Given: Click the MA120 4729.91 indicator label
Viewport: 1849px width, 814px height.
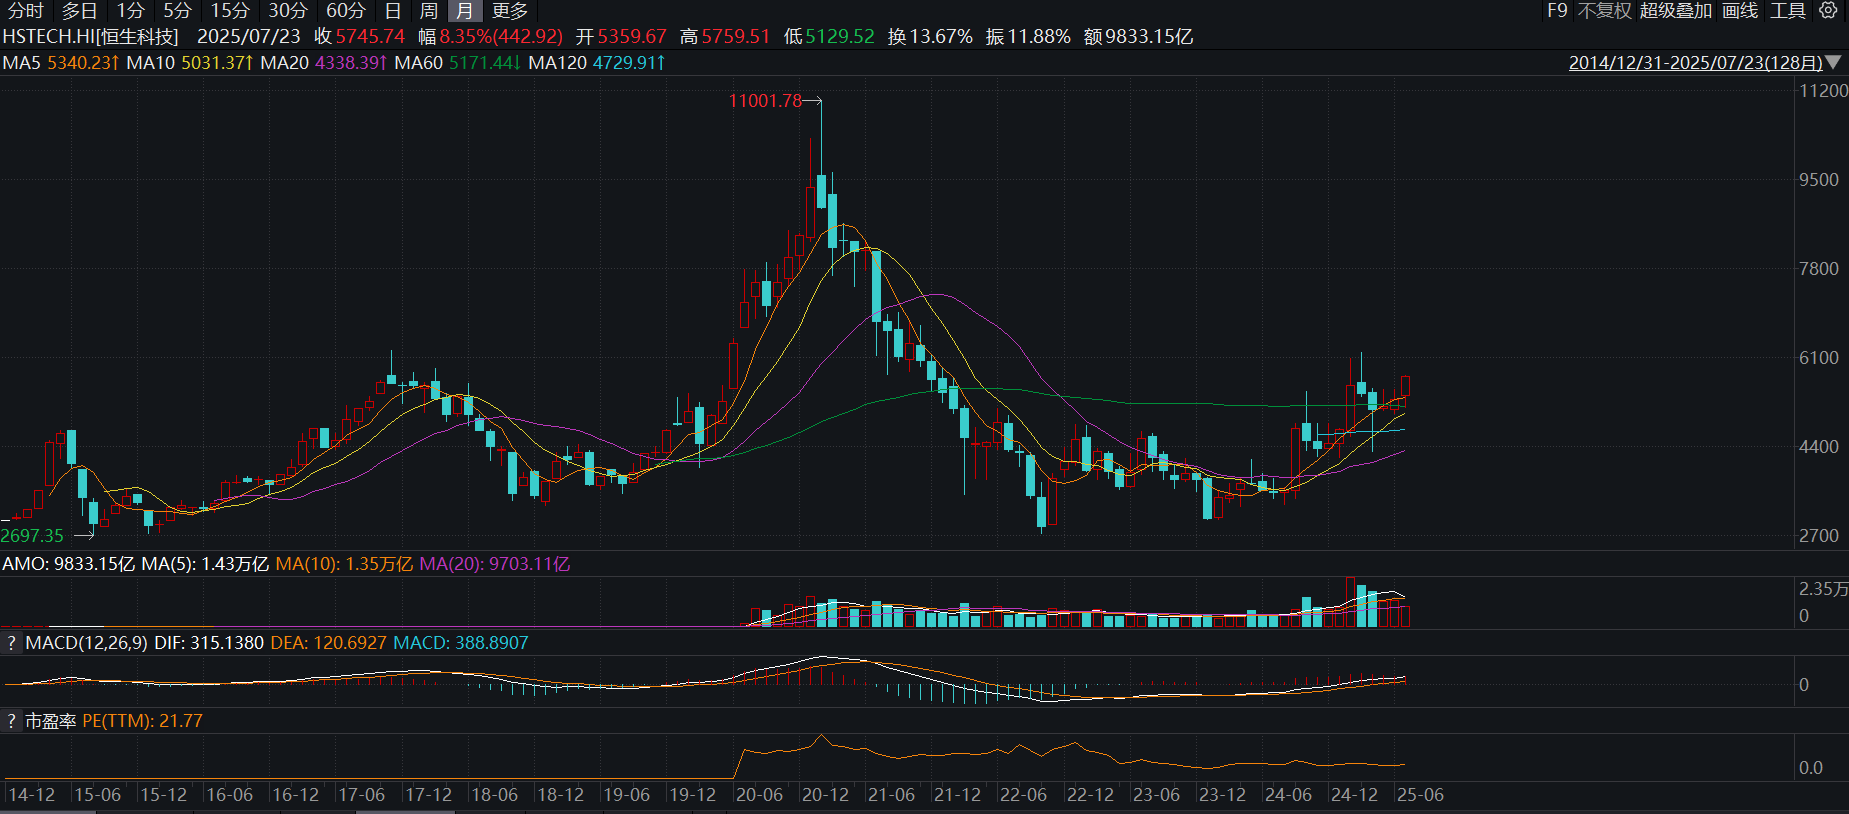Looking at the screenshot, I should click(597, 63).
